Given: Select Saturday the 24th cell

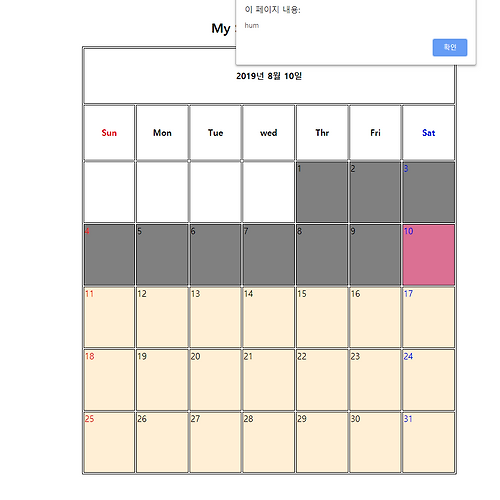Looking at the screenshot, I should 428,380.
